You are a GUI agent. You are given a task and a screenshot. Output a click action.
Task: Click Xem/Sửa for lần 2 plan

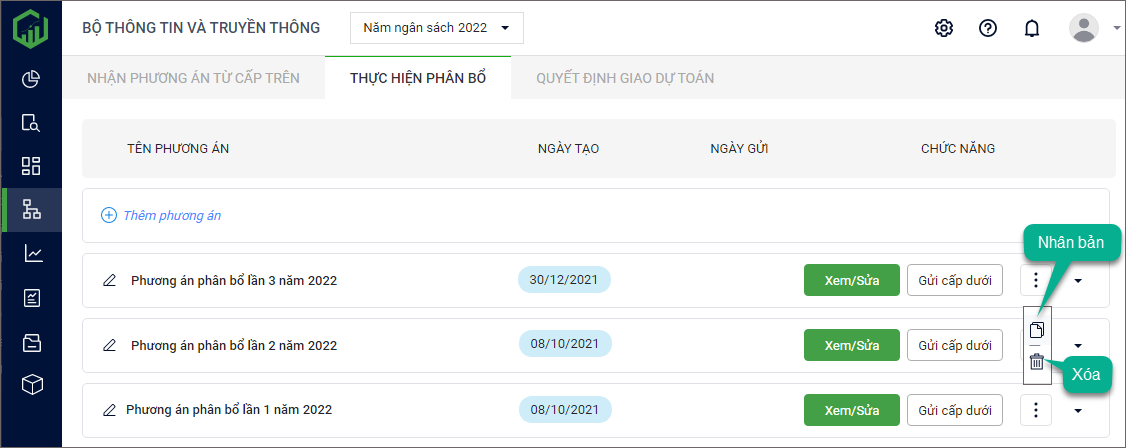click(852, 345)
